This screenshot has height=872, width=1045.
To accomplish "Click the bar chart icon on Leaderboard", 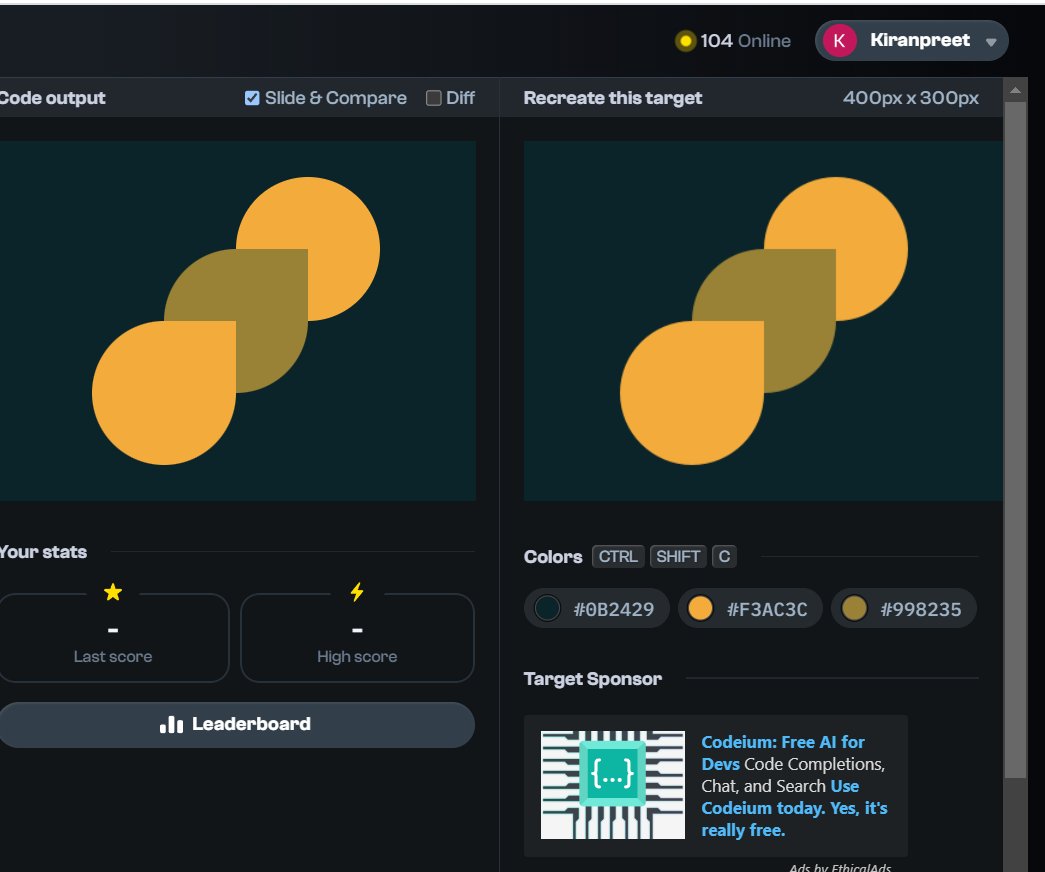I will [171, 725].
